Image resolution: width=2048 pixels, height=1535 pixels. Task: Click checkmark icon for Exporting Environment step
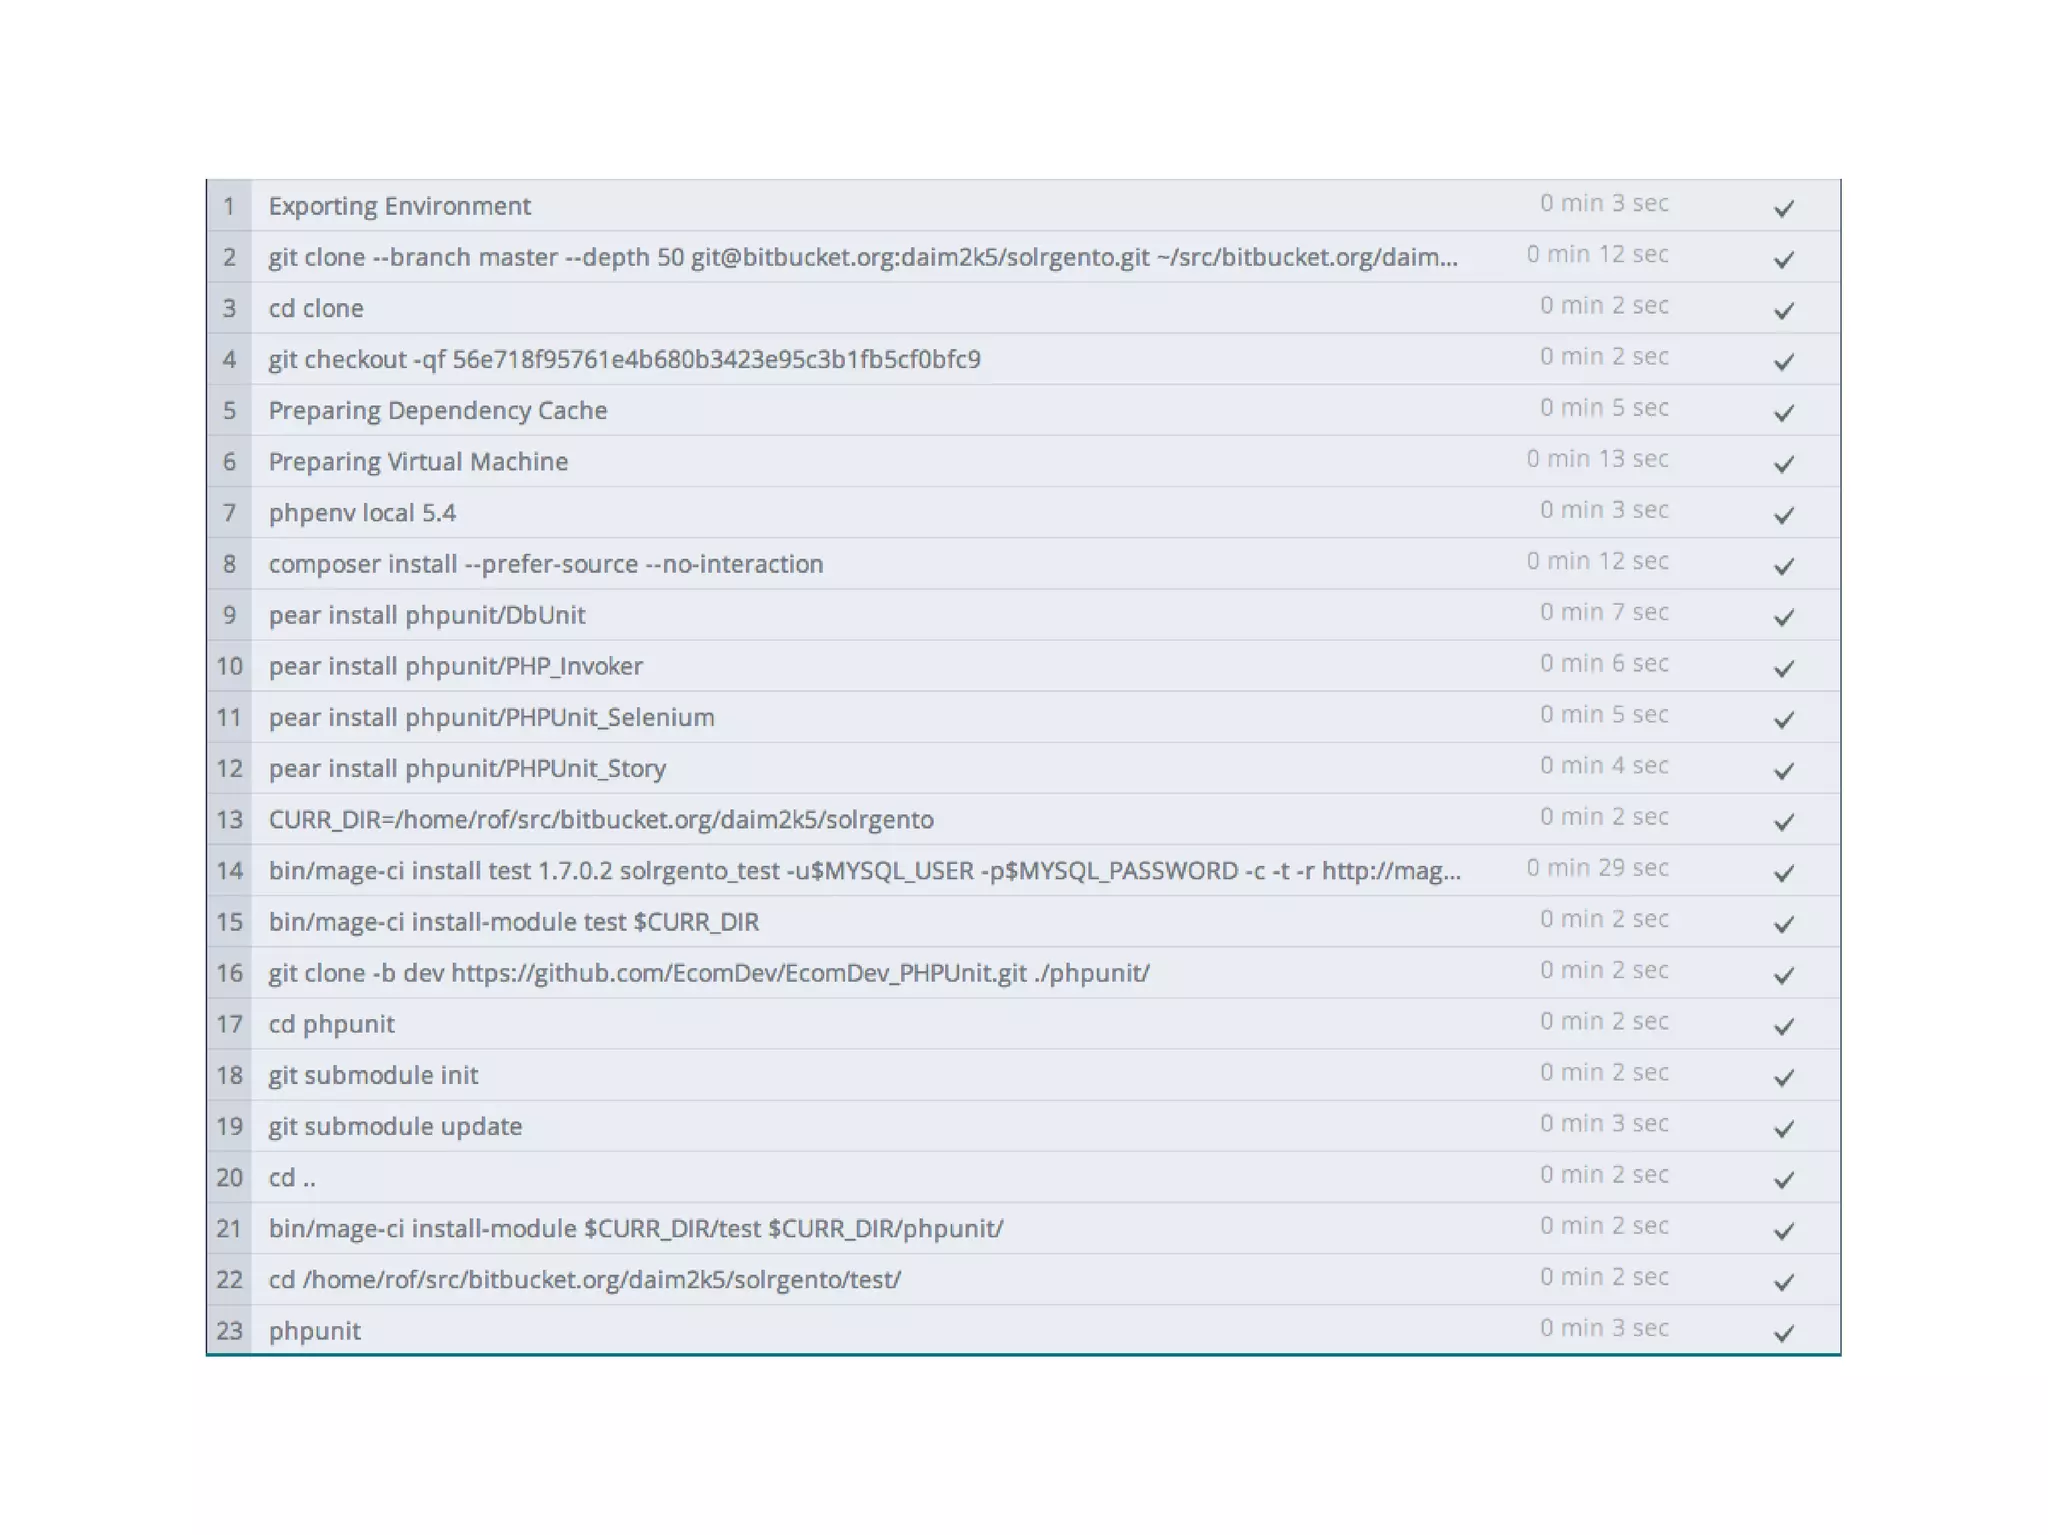1783,208
